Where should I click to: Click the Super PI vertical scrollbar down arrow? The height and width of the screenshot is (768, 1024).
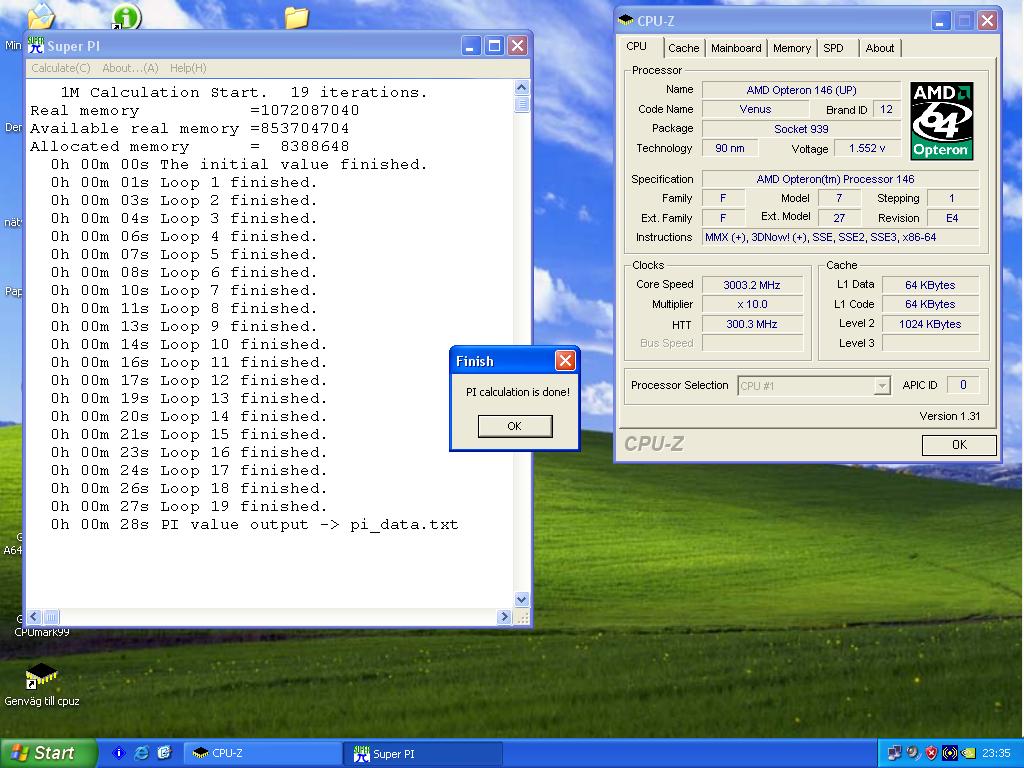tap(522, 599)
